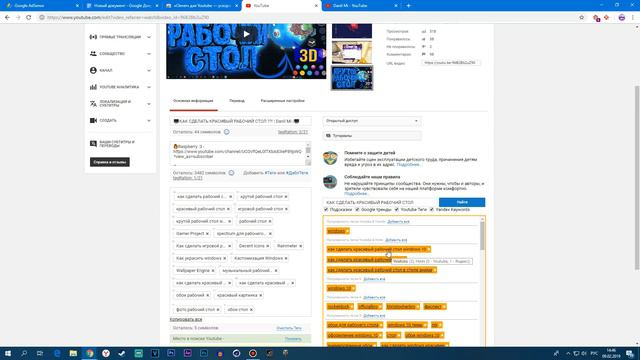Screen dimensions: 640x360
Task: Open the Открытый доступ privacy dropdown
Action: pyautogui.click(x=372, y=121)
